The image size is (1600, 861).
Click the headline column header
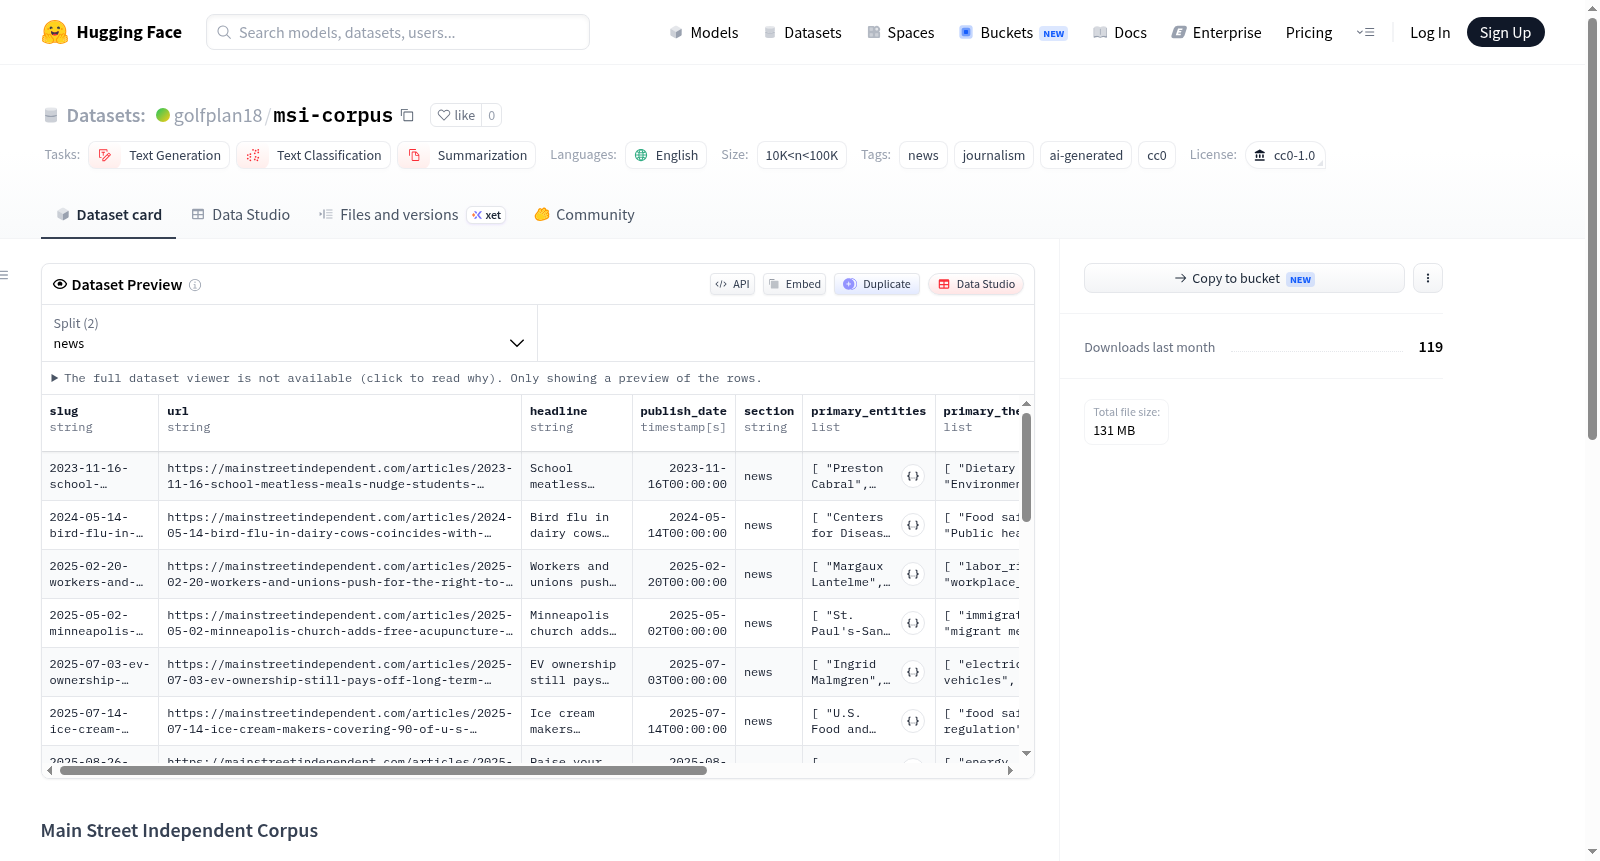pos(577,419)
